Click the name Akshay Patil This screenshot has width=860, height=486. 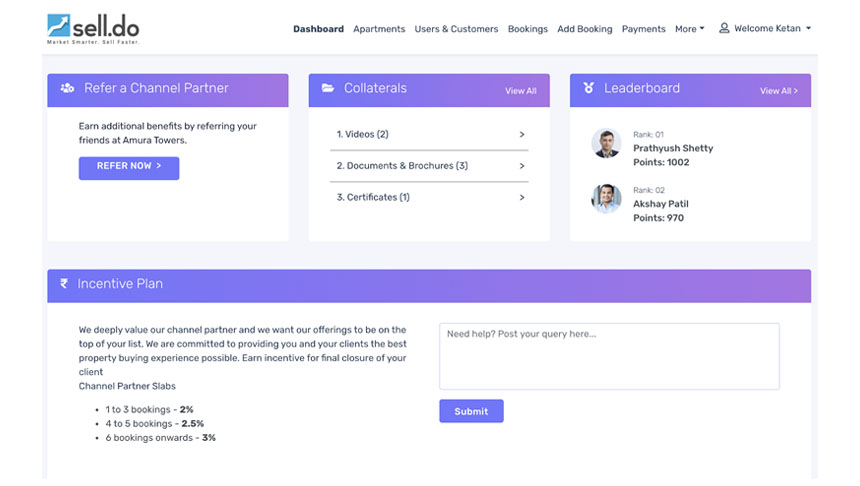coord(661,204)
